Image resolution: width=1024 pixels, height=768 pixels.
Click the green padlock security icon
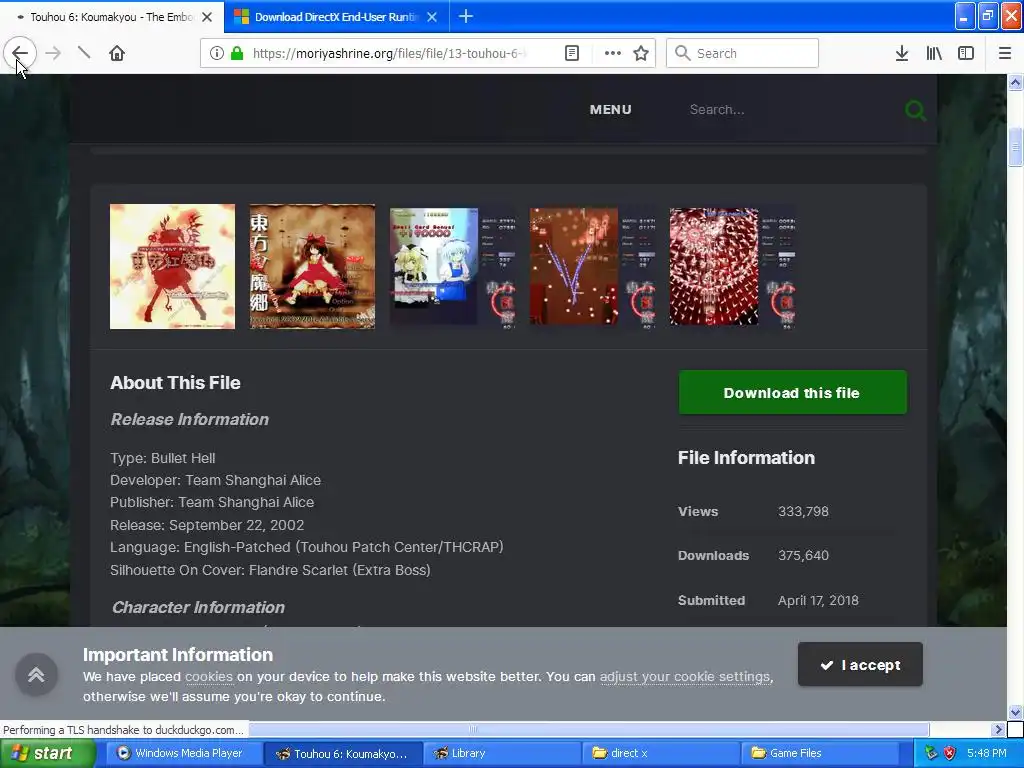[237, 53]
